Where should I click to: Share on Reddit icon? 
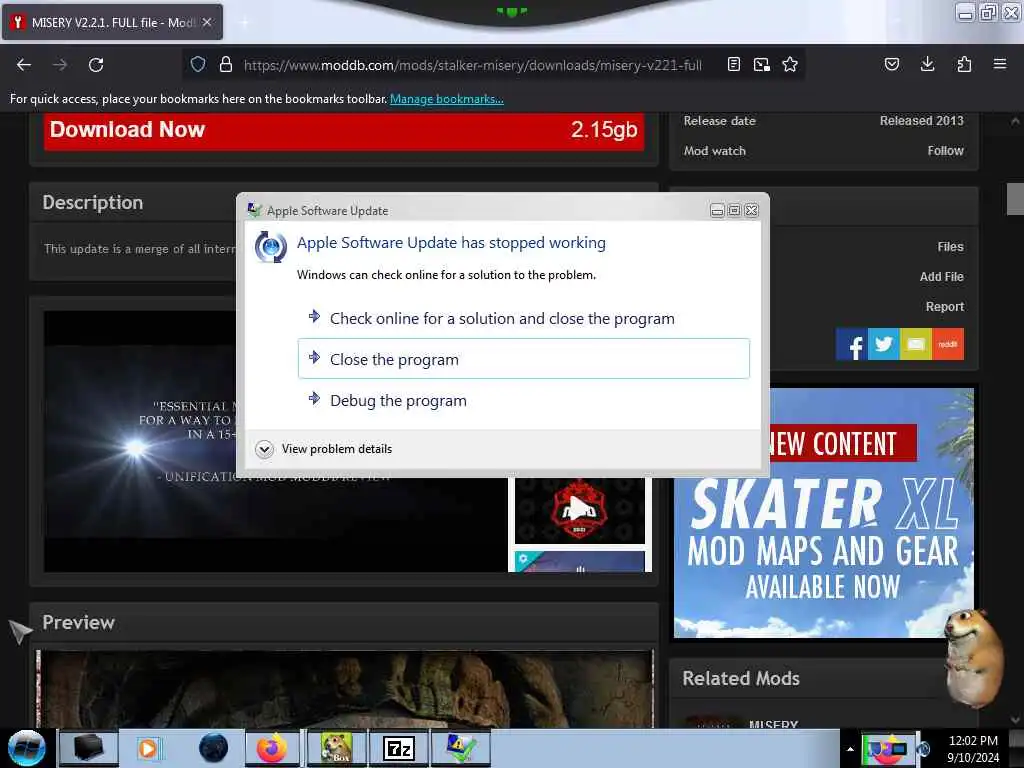tap(948, 344)
